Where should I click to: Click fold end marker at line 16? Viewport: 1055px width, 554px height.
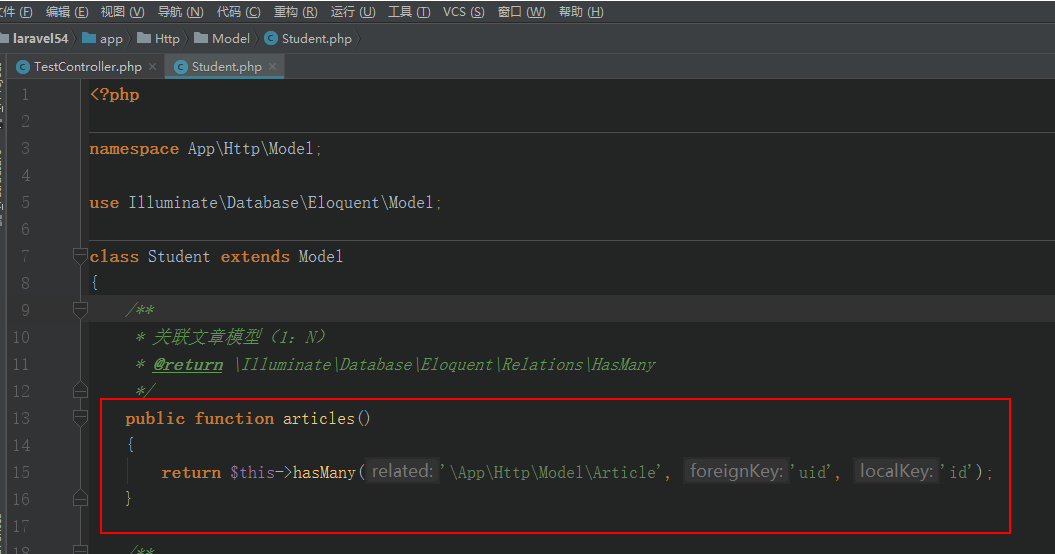click(80, 498)
